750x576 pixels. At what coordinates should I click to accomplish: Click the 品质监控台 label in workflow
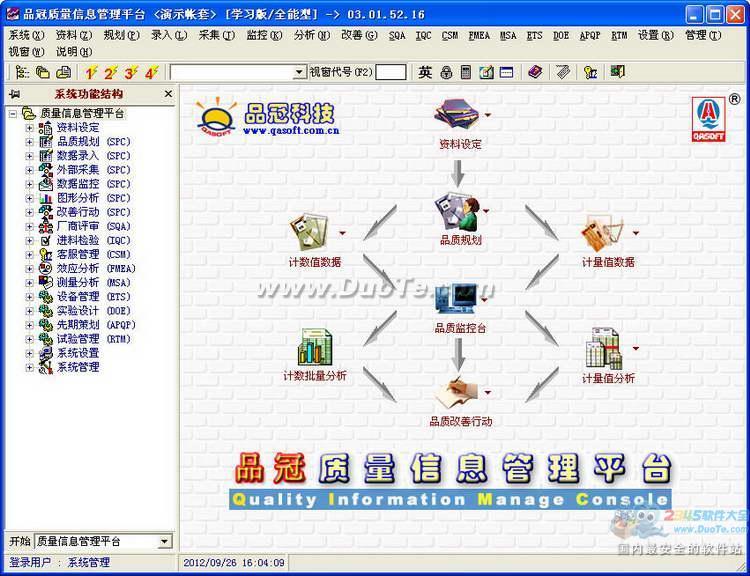coord(460,328)
